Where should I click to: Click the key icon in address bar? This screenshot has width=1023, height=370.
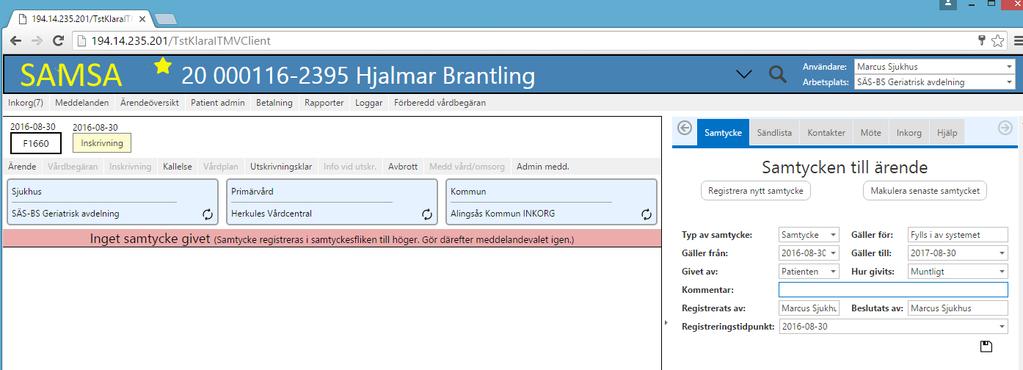click(982, 41)
